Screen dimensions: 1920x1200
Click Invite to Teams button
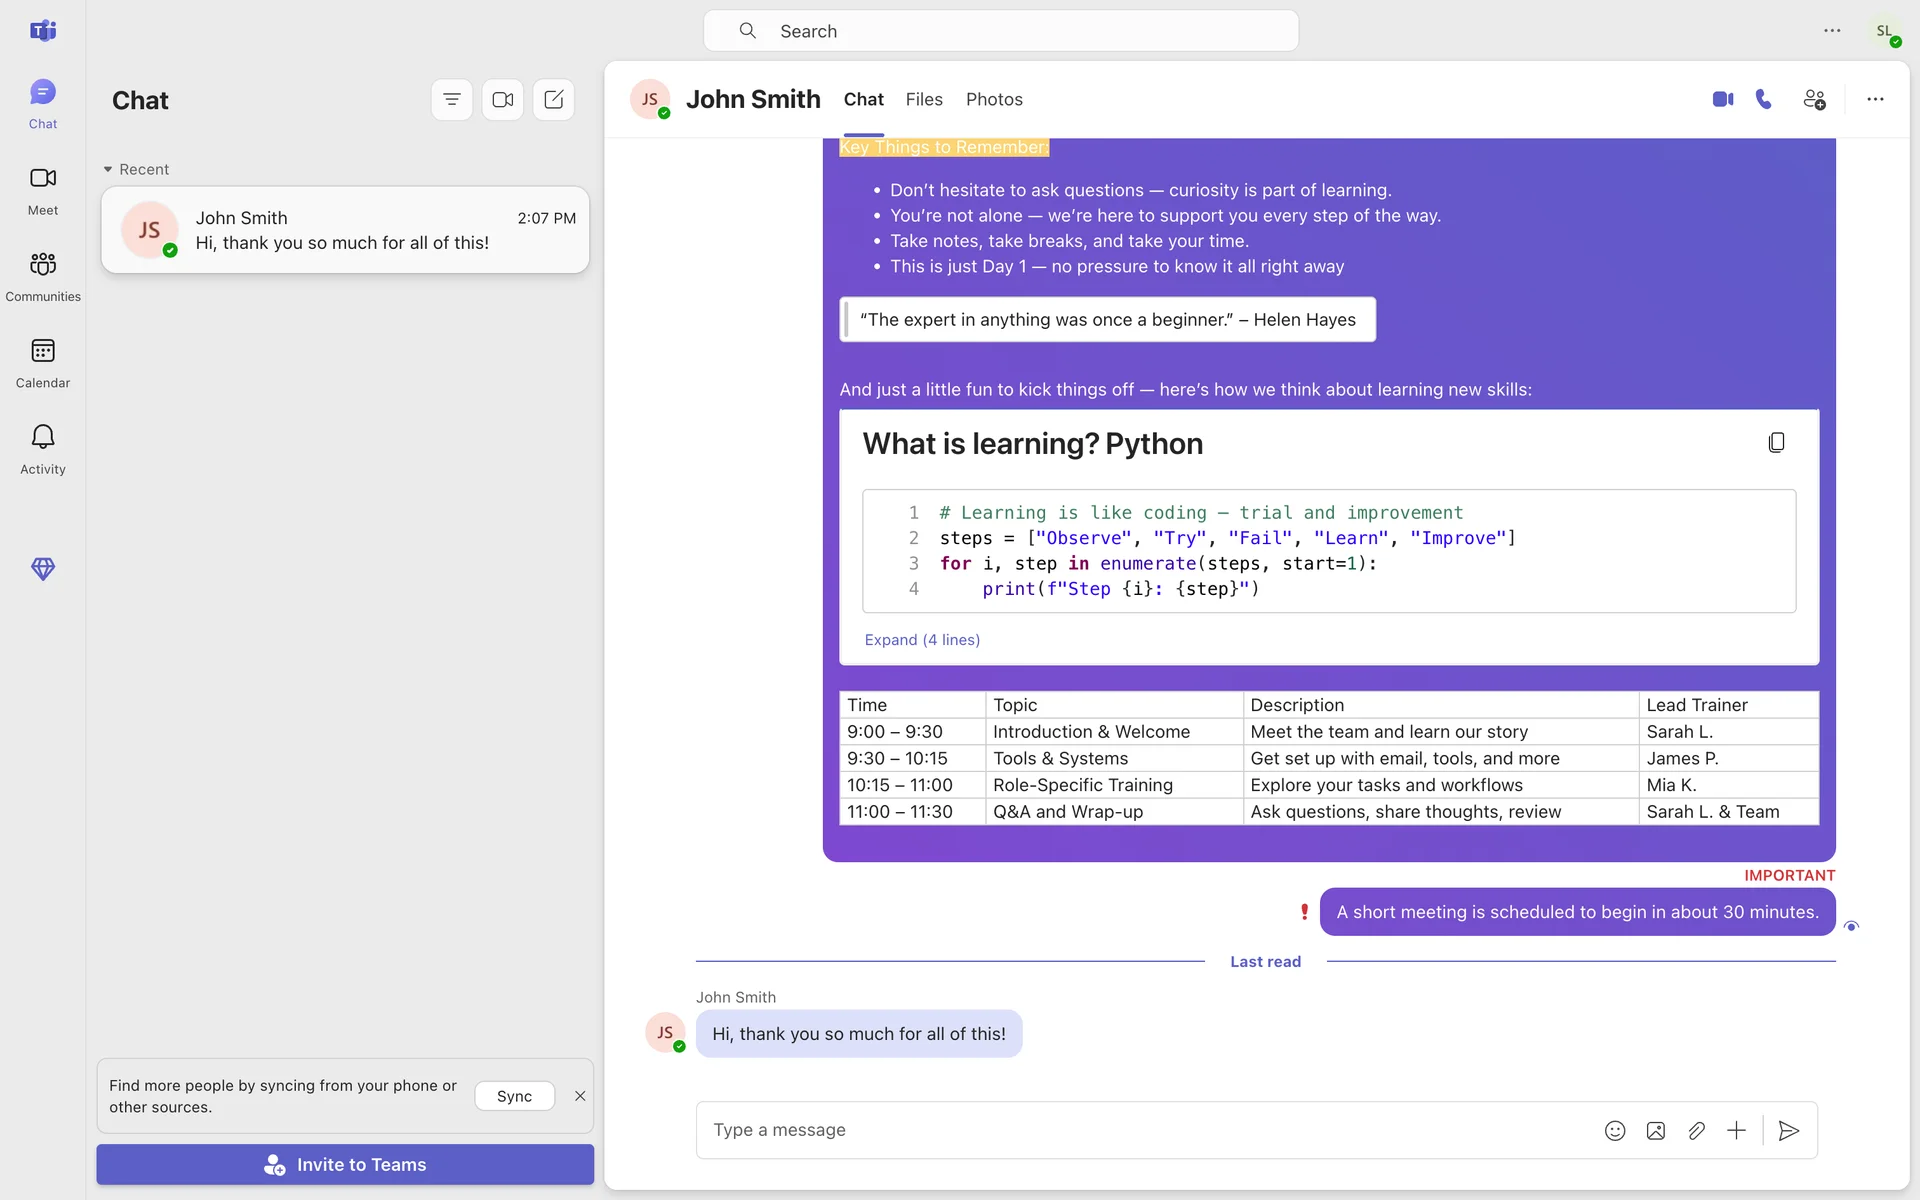345,1164
